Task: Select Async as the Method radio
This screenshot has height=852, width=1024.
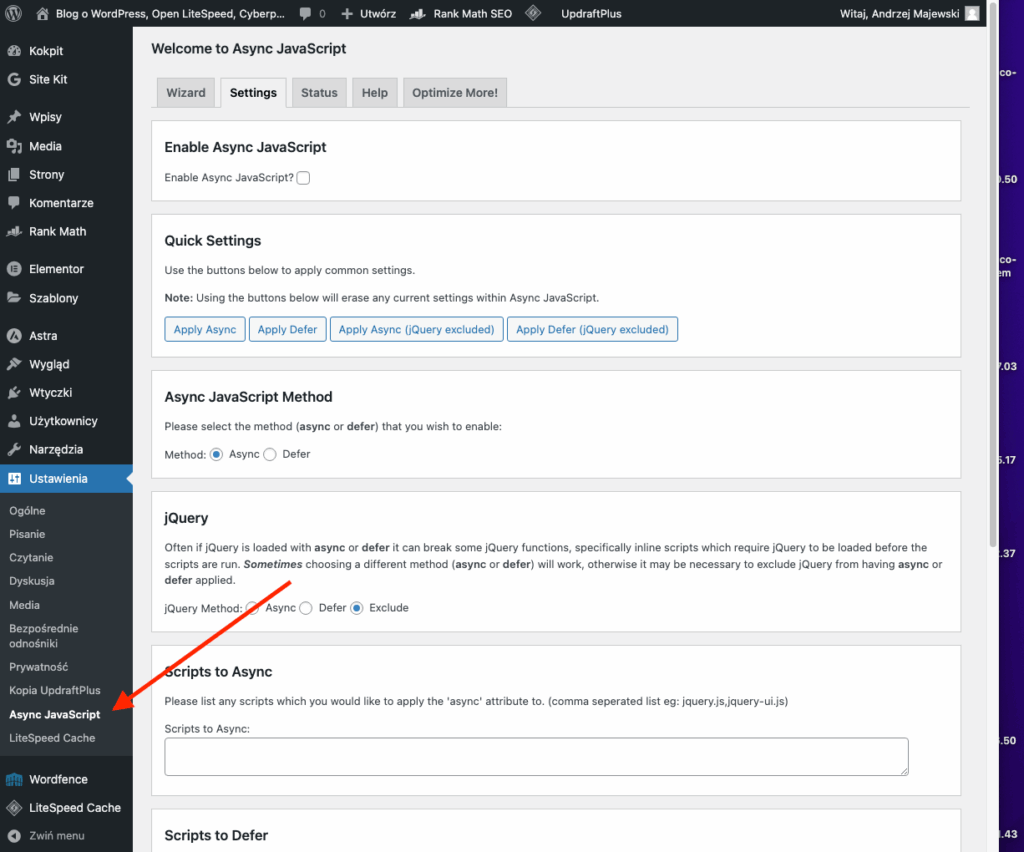Action: [x=216, y=454]
